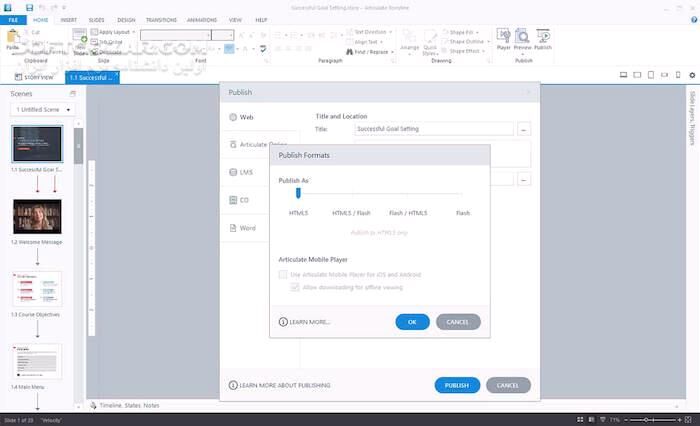Open the Player settings icon
This screenshot has width=700, height=426.
(504, 36)
